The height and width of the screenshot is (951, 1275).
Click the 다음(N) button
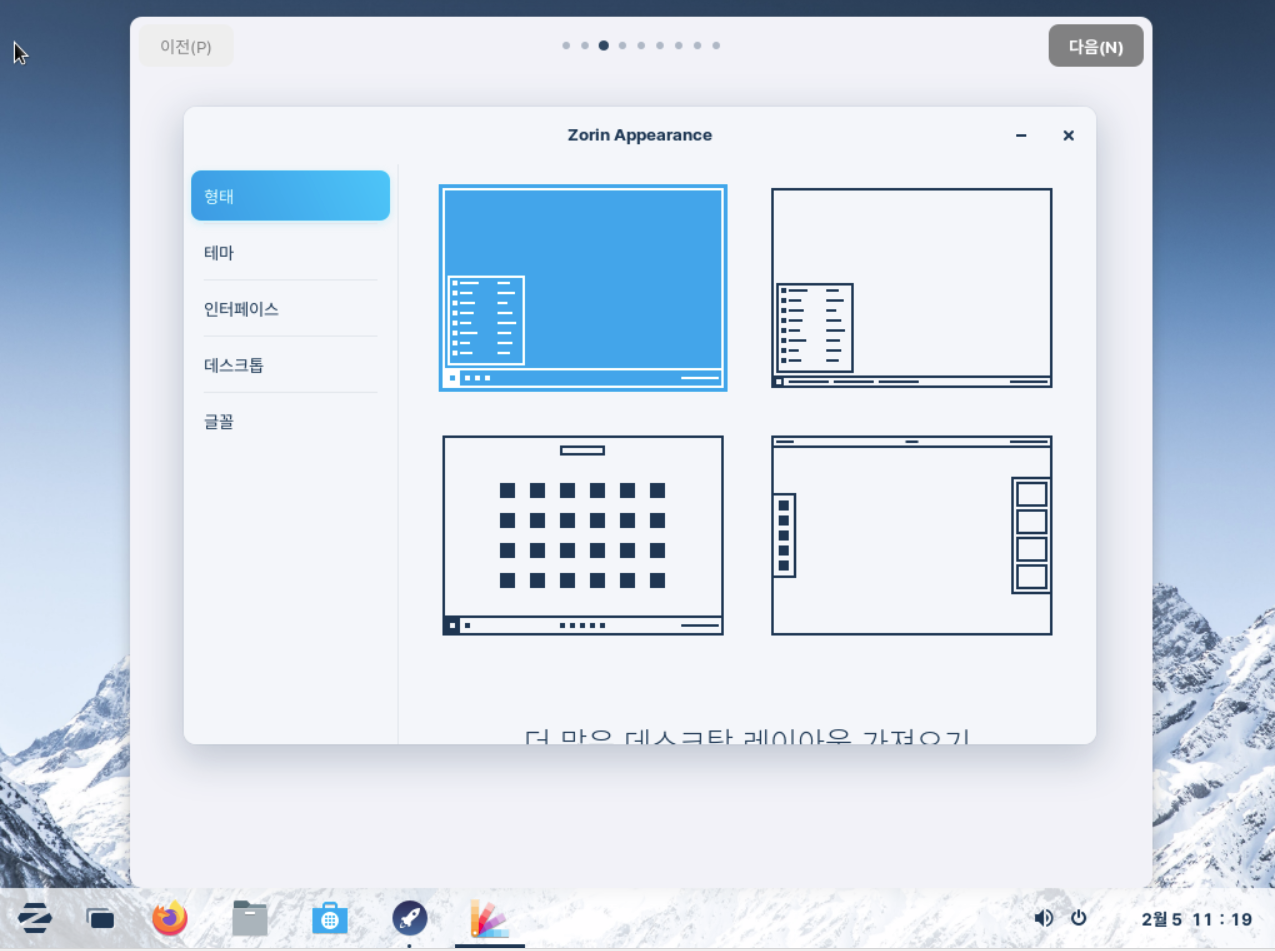pyautogui.click(x=1096, y=46)
